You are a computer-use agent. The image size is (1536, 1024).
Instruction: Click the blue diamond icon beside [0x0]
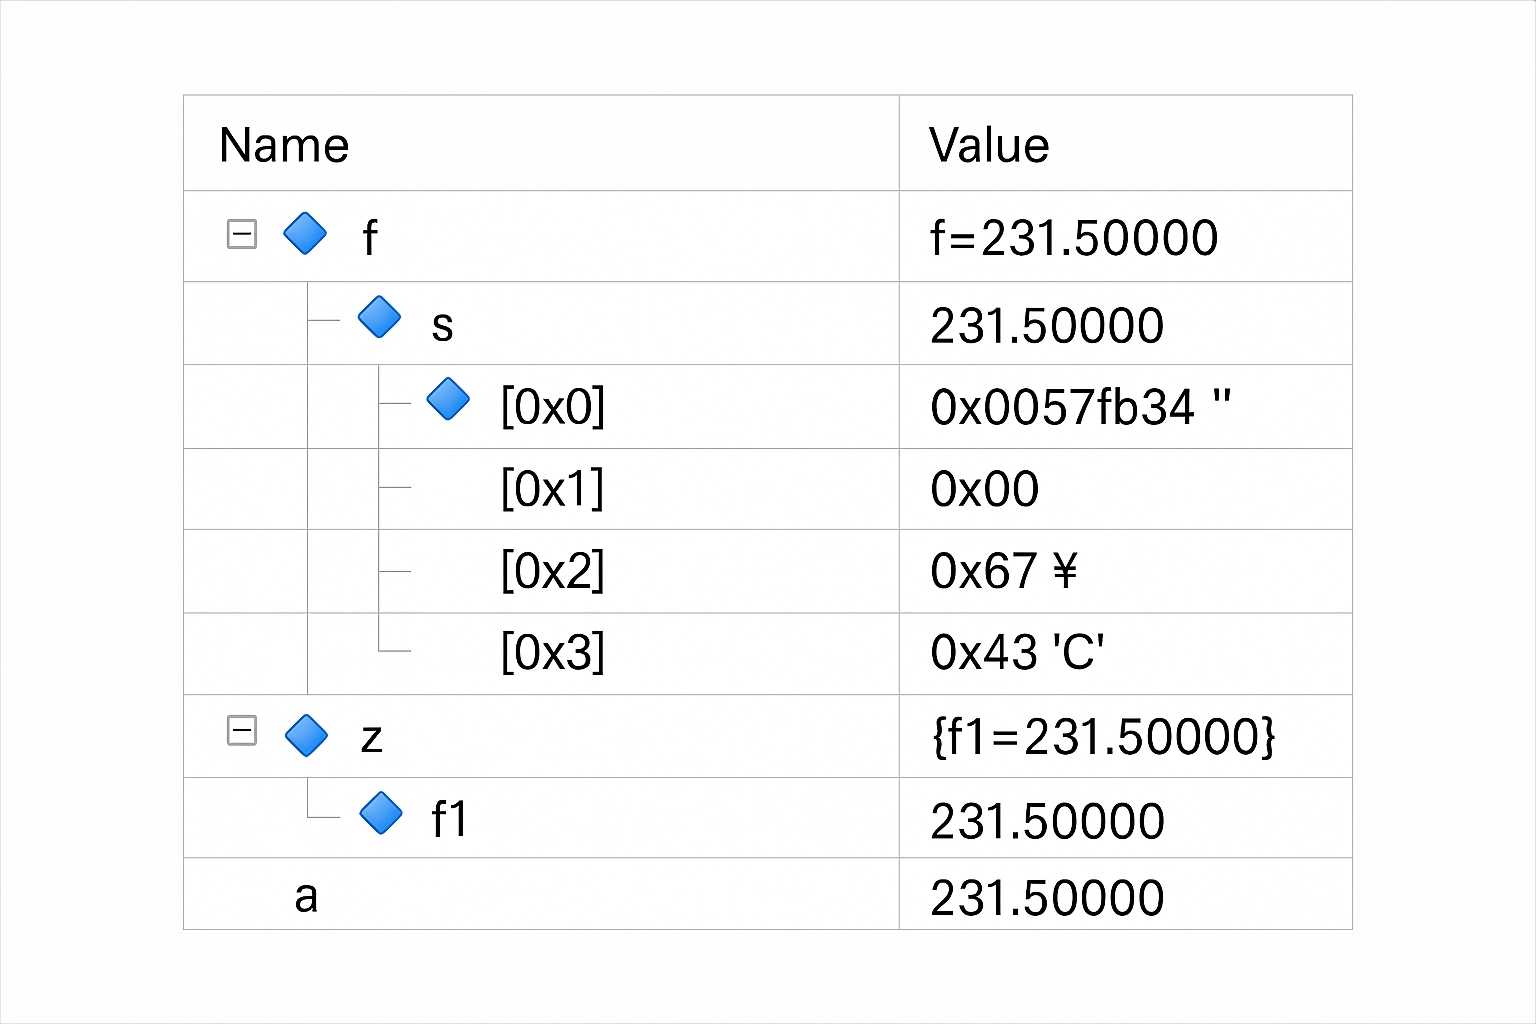448,400
